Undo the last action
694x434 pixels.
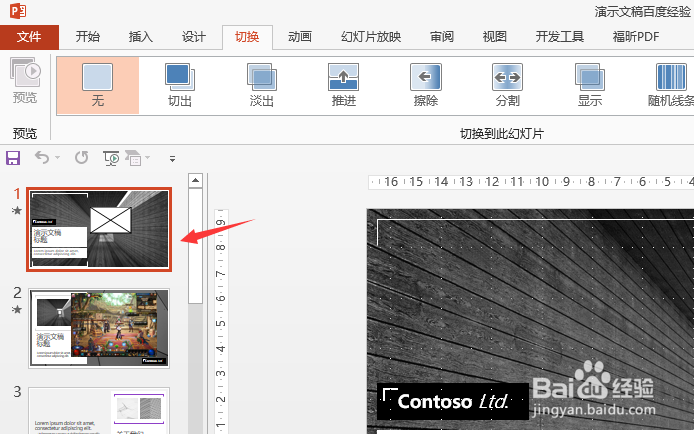[x=42, y=157]
